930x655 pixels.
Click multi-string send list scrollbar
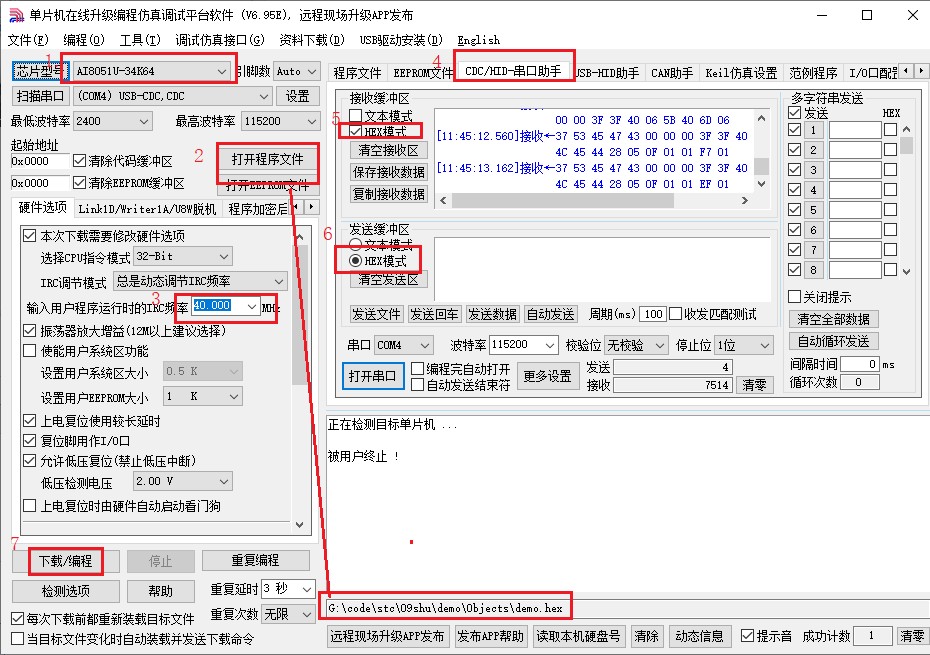[906, 200]
